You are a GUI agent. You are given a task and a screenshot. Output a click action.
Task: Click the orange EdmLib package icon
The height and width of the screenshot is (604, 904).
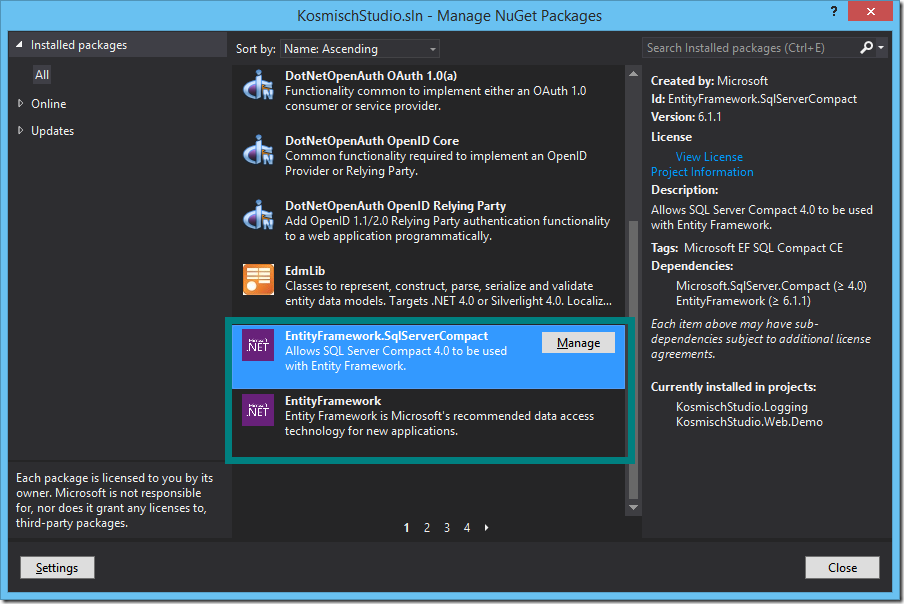click(258, 280)
